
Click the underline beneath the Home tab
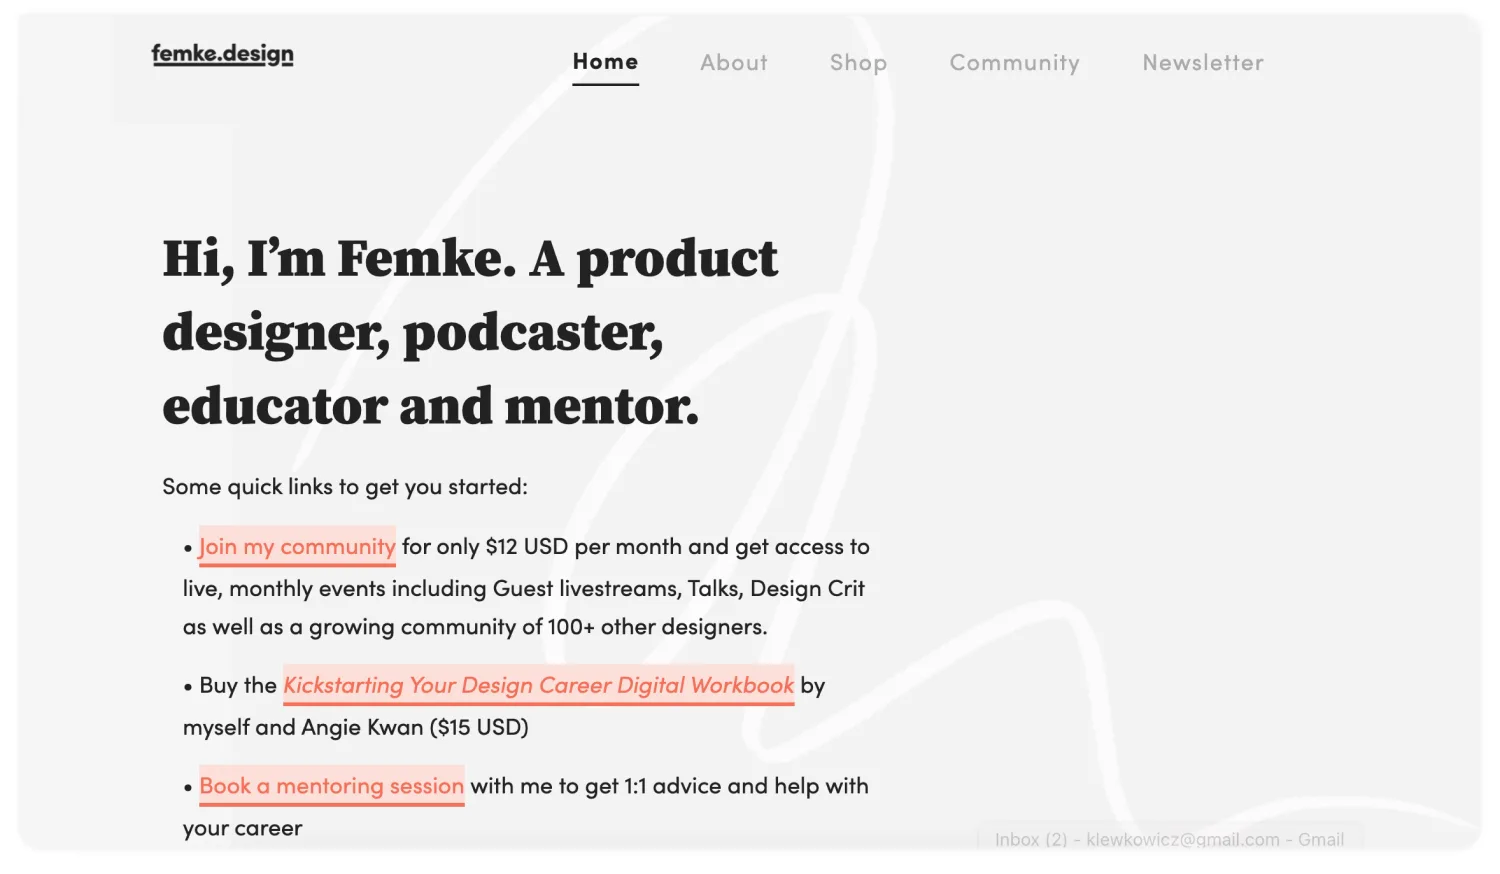[x=605, y=84]
